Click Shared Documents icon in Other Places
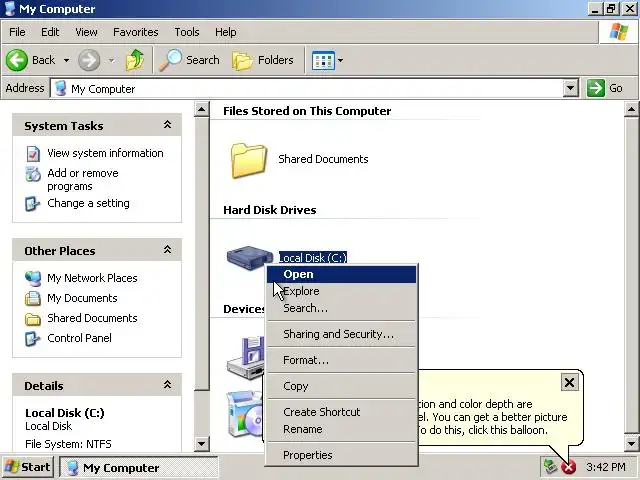This screenshot has width=640, height=480. click(33, 319)
